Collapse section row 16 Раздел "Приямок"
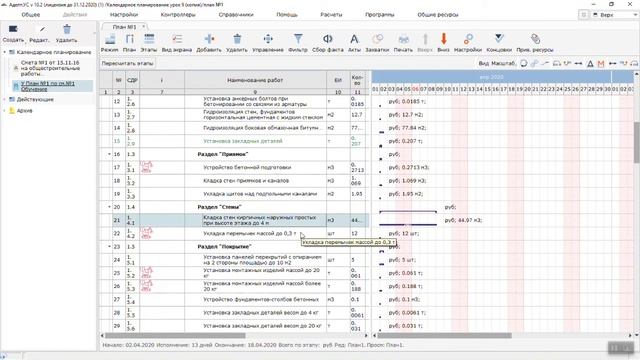 [x=109, y=154]
